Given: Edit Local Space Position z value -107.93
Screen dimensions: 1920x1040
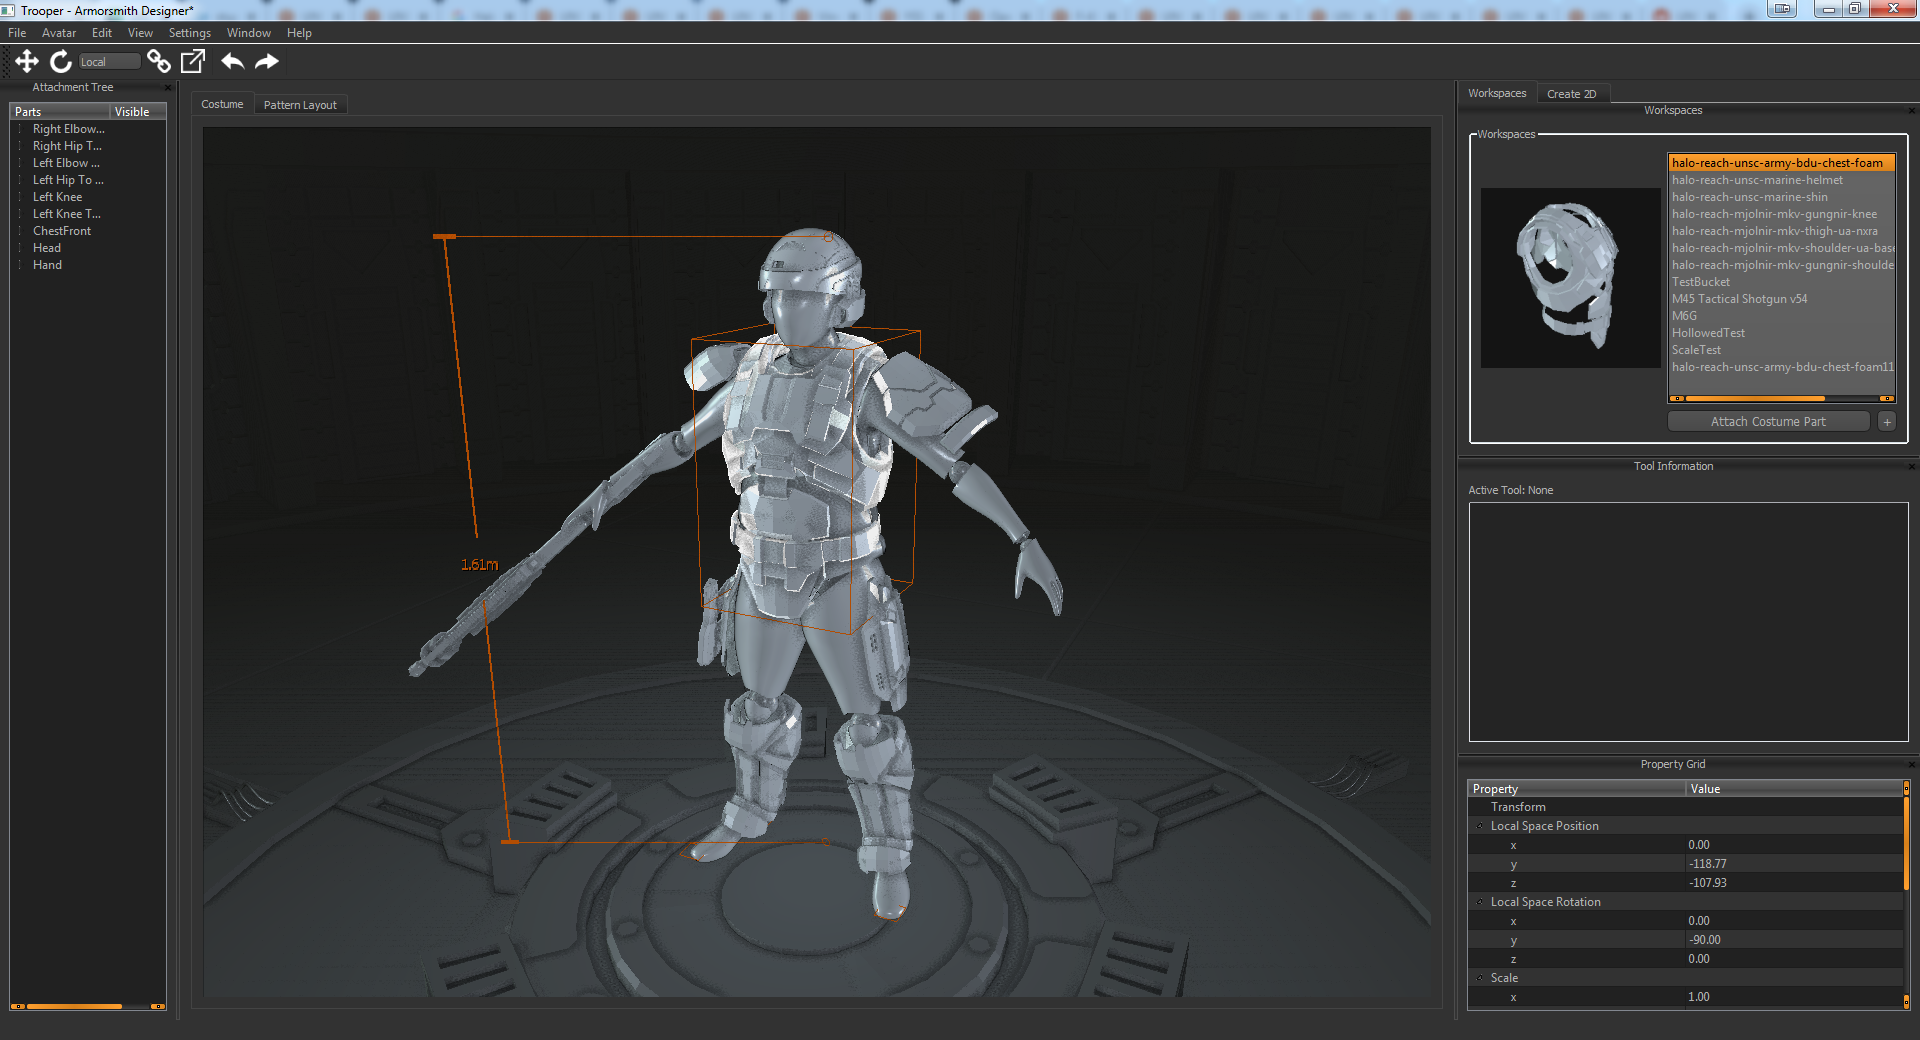Looking at the screenshot, I should [1794, 883].
